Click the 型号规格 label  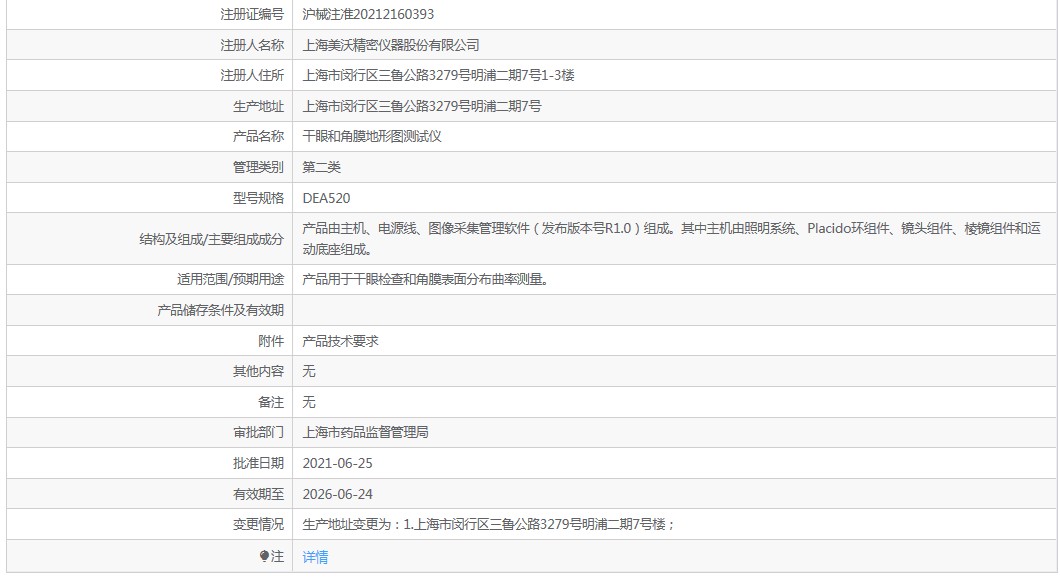(x=258, y=198)
